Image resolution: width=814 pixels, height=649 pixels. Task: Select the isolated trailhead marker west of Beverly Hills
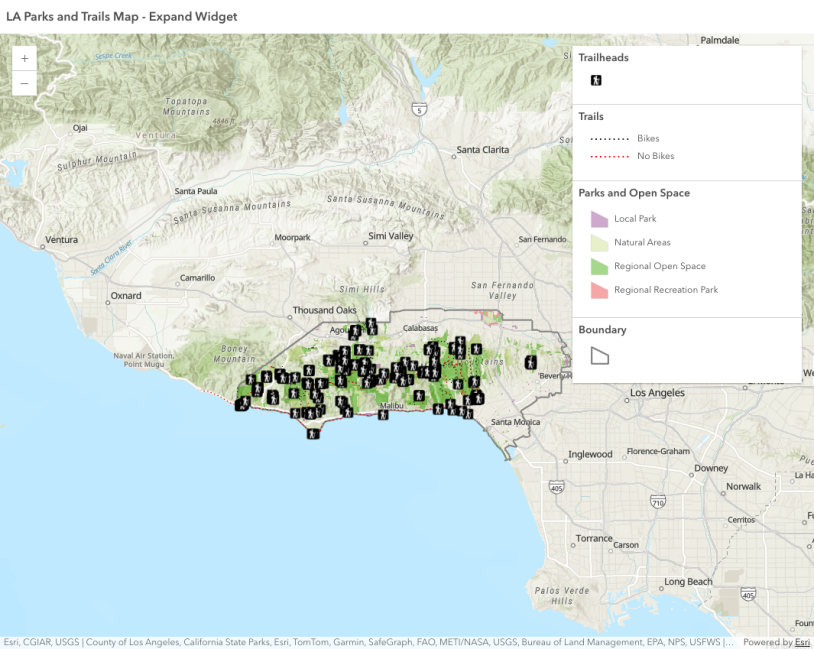531,361
